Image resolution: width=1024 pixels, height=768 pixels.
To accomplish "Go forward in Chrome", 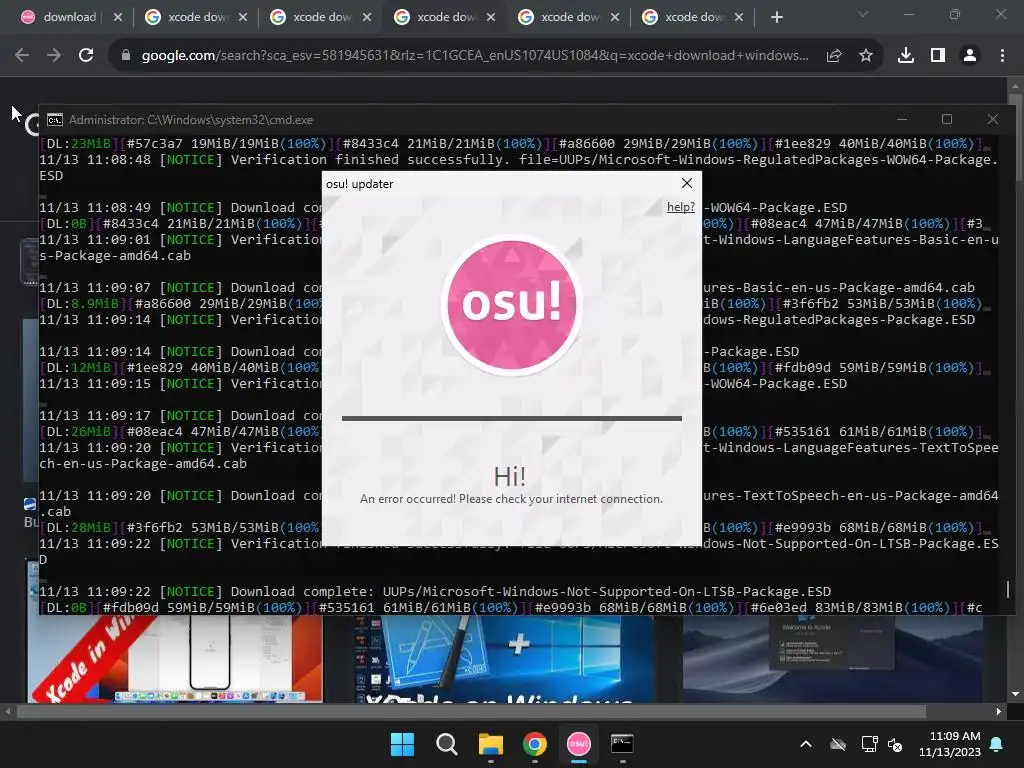I will [x=54, y=56].
